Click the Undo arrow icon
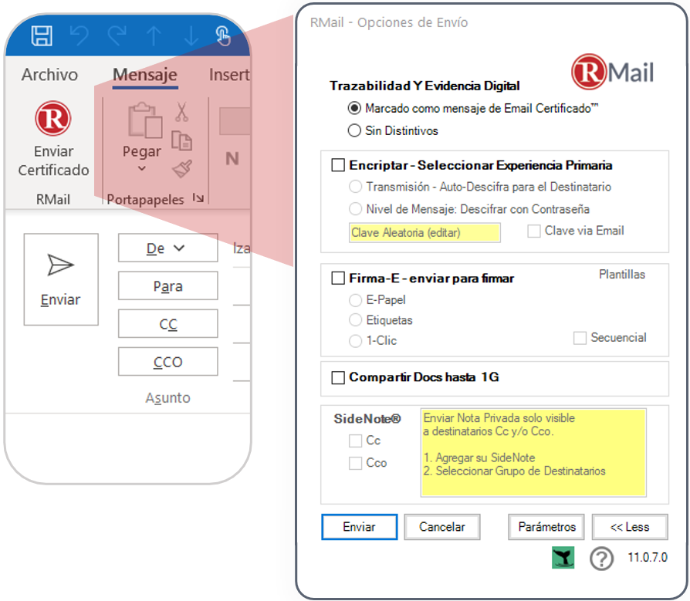This screenshot has height=601, width=690. pos(80,37)
